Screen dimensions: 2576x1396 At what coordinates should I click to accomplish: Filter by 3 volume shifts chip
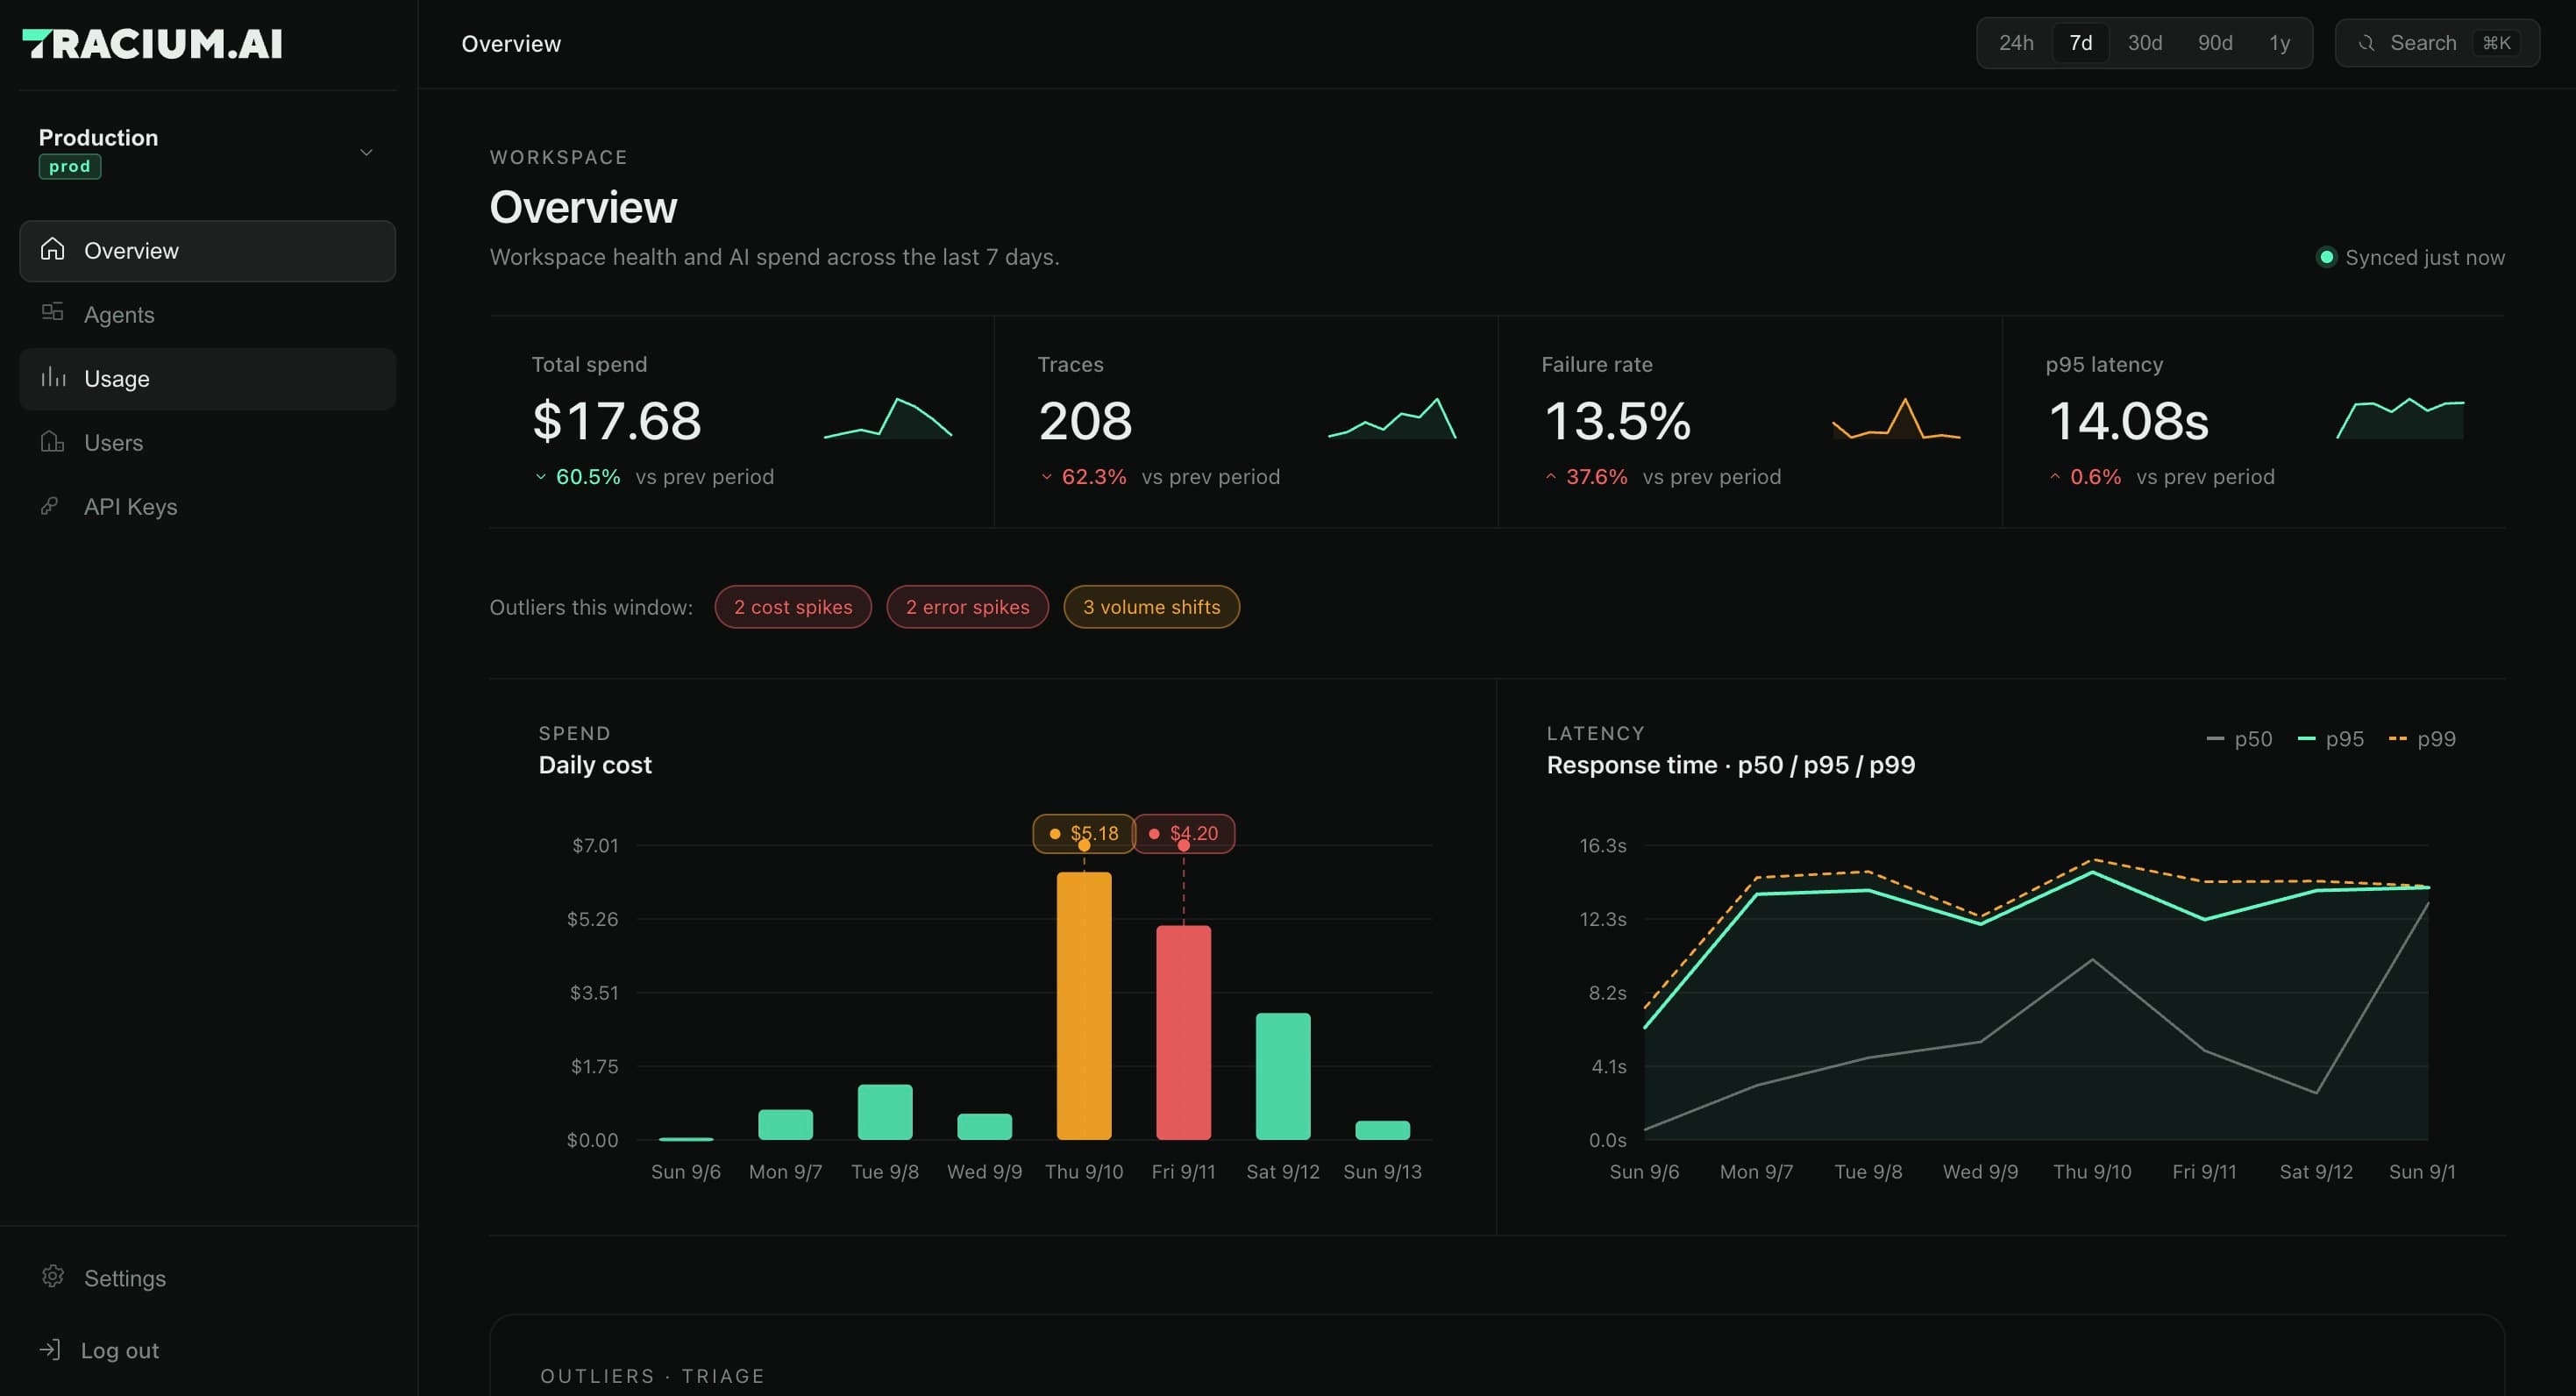pyautogui.click(x=1151, y=607)
